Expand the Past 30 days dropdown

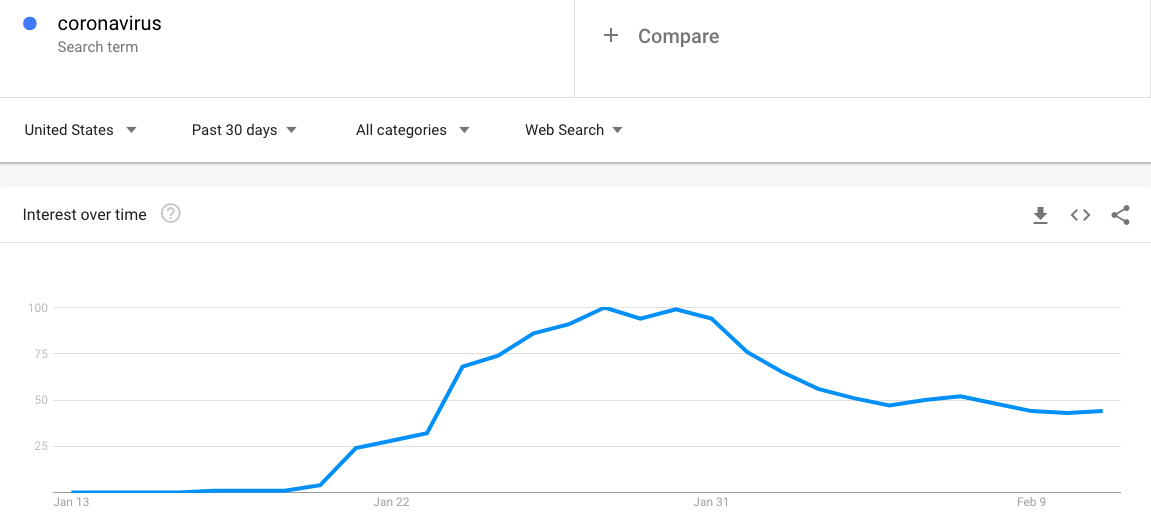click(x=244, y=130)
